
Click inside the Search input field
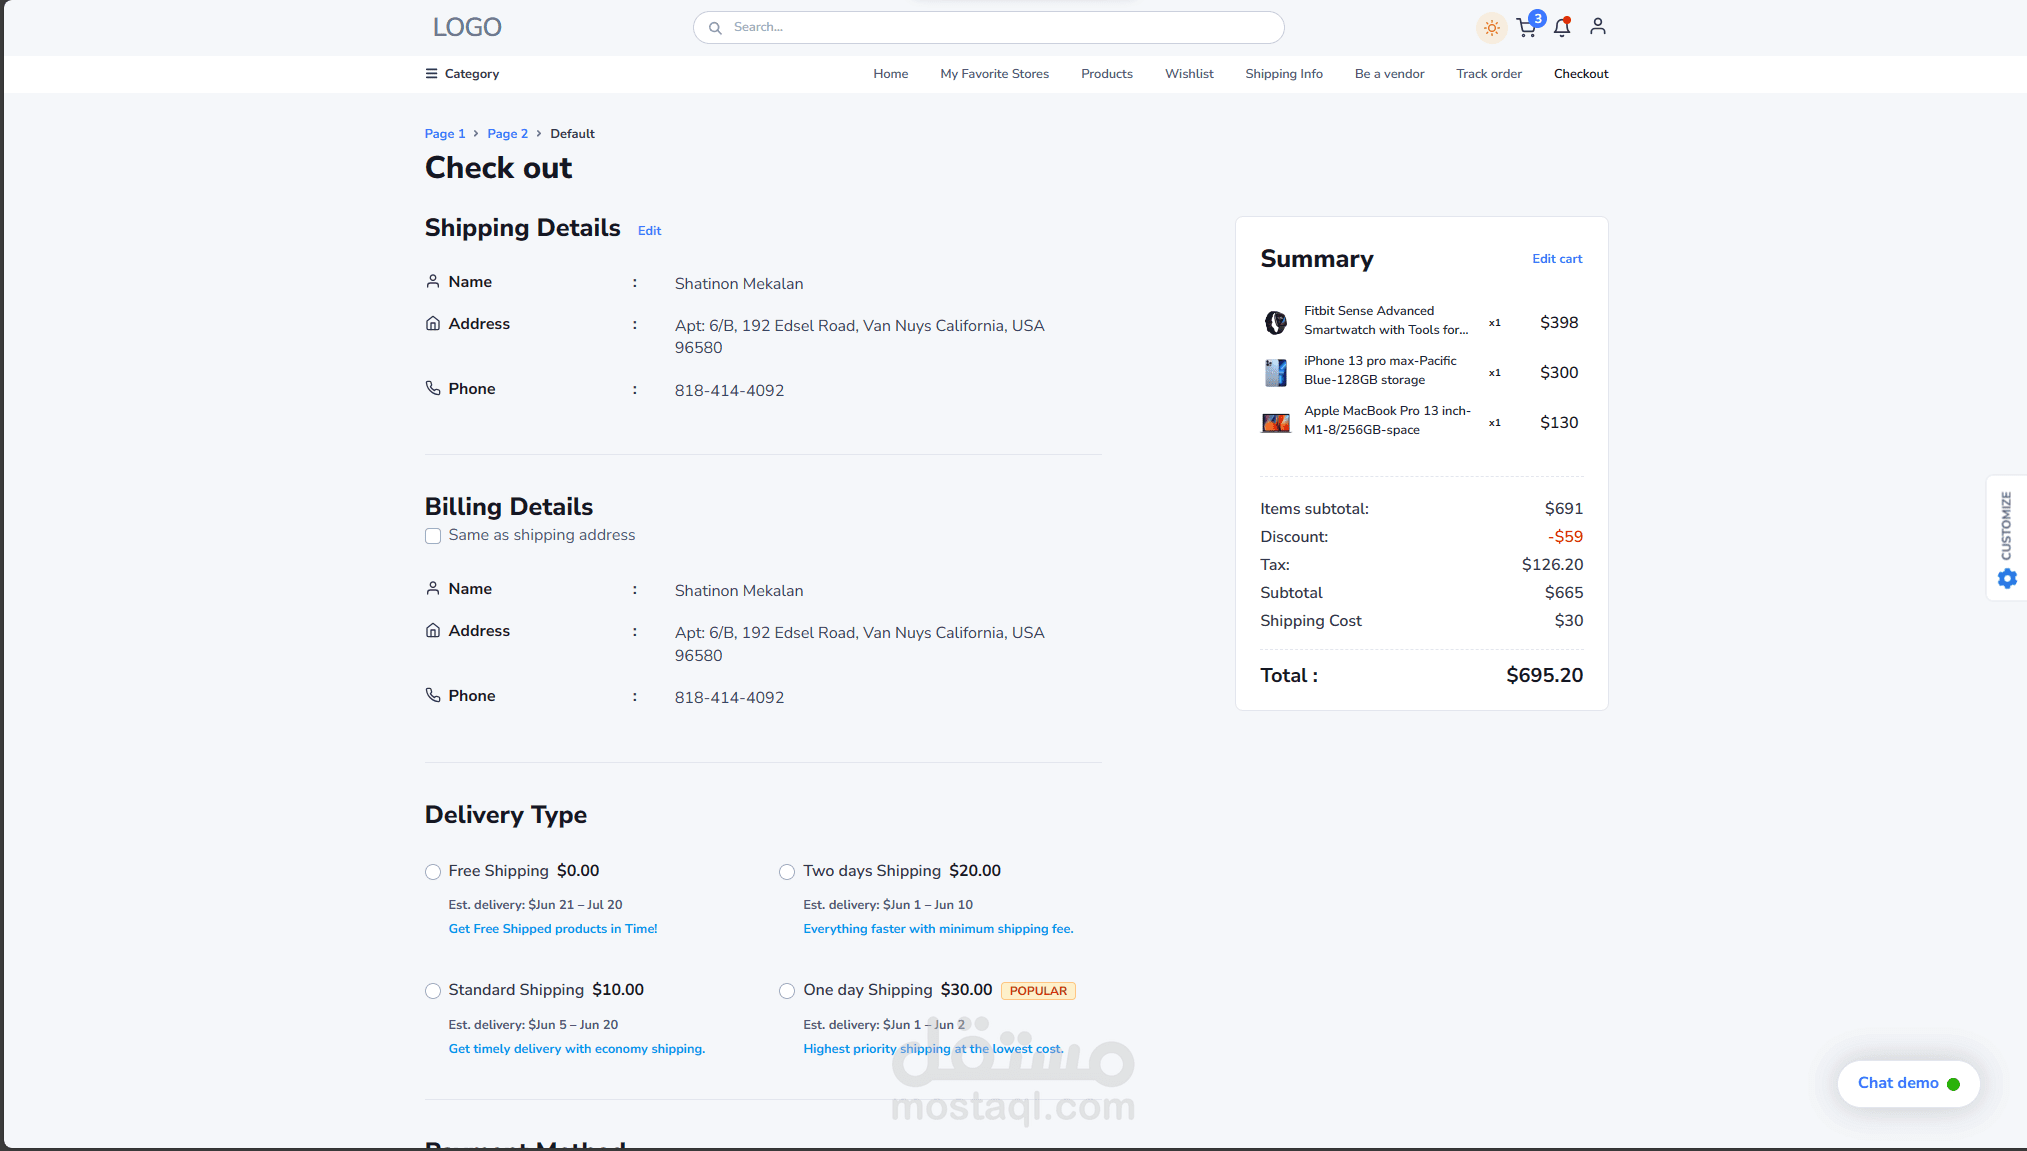pyautogui.click(x=1000, y=28)
